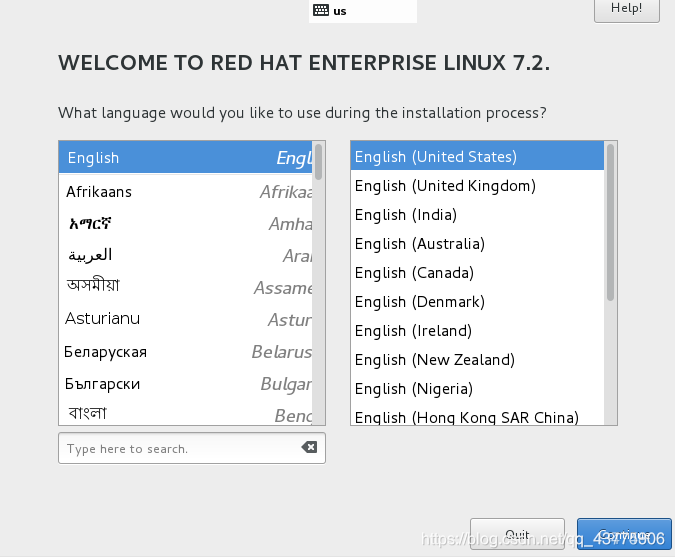
Task: Choose English (United Kingdom) locale
Action: click(x=477, y=186)
